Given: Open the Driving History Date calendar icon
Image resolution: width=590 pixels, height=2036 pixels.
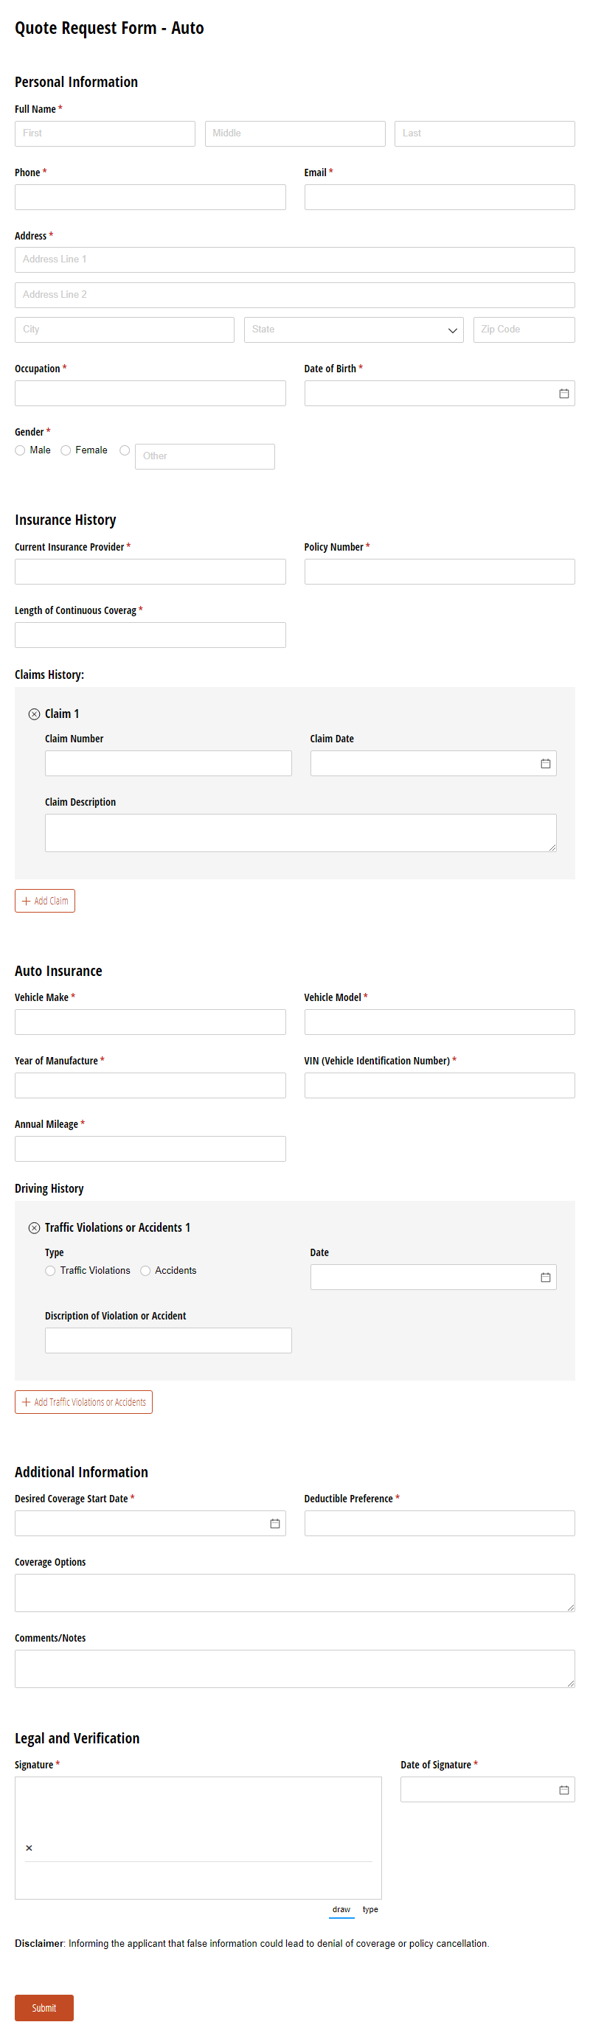Looking at the screenshot, I should (x=546, y=1278).
